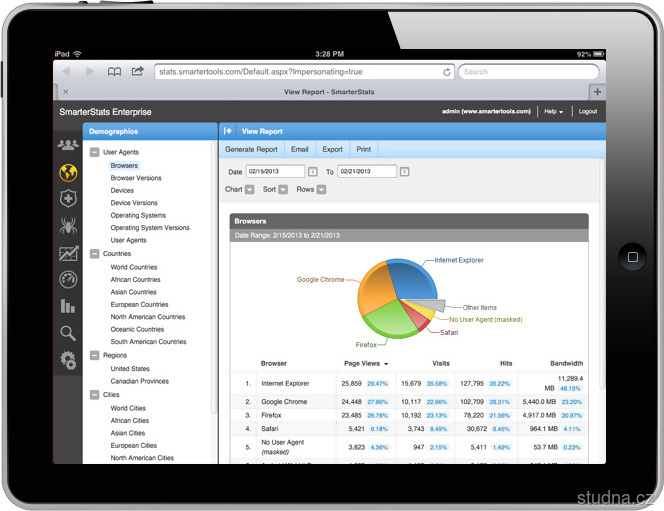
Task: Collapse the Regions tree group
Action: pos(94,355)
